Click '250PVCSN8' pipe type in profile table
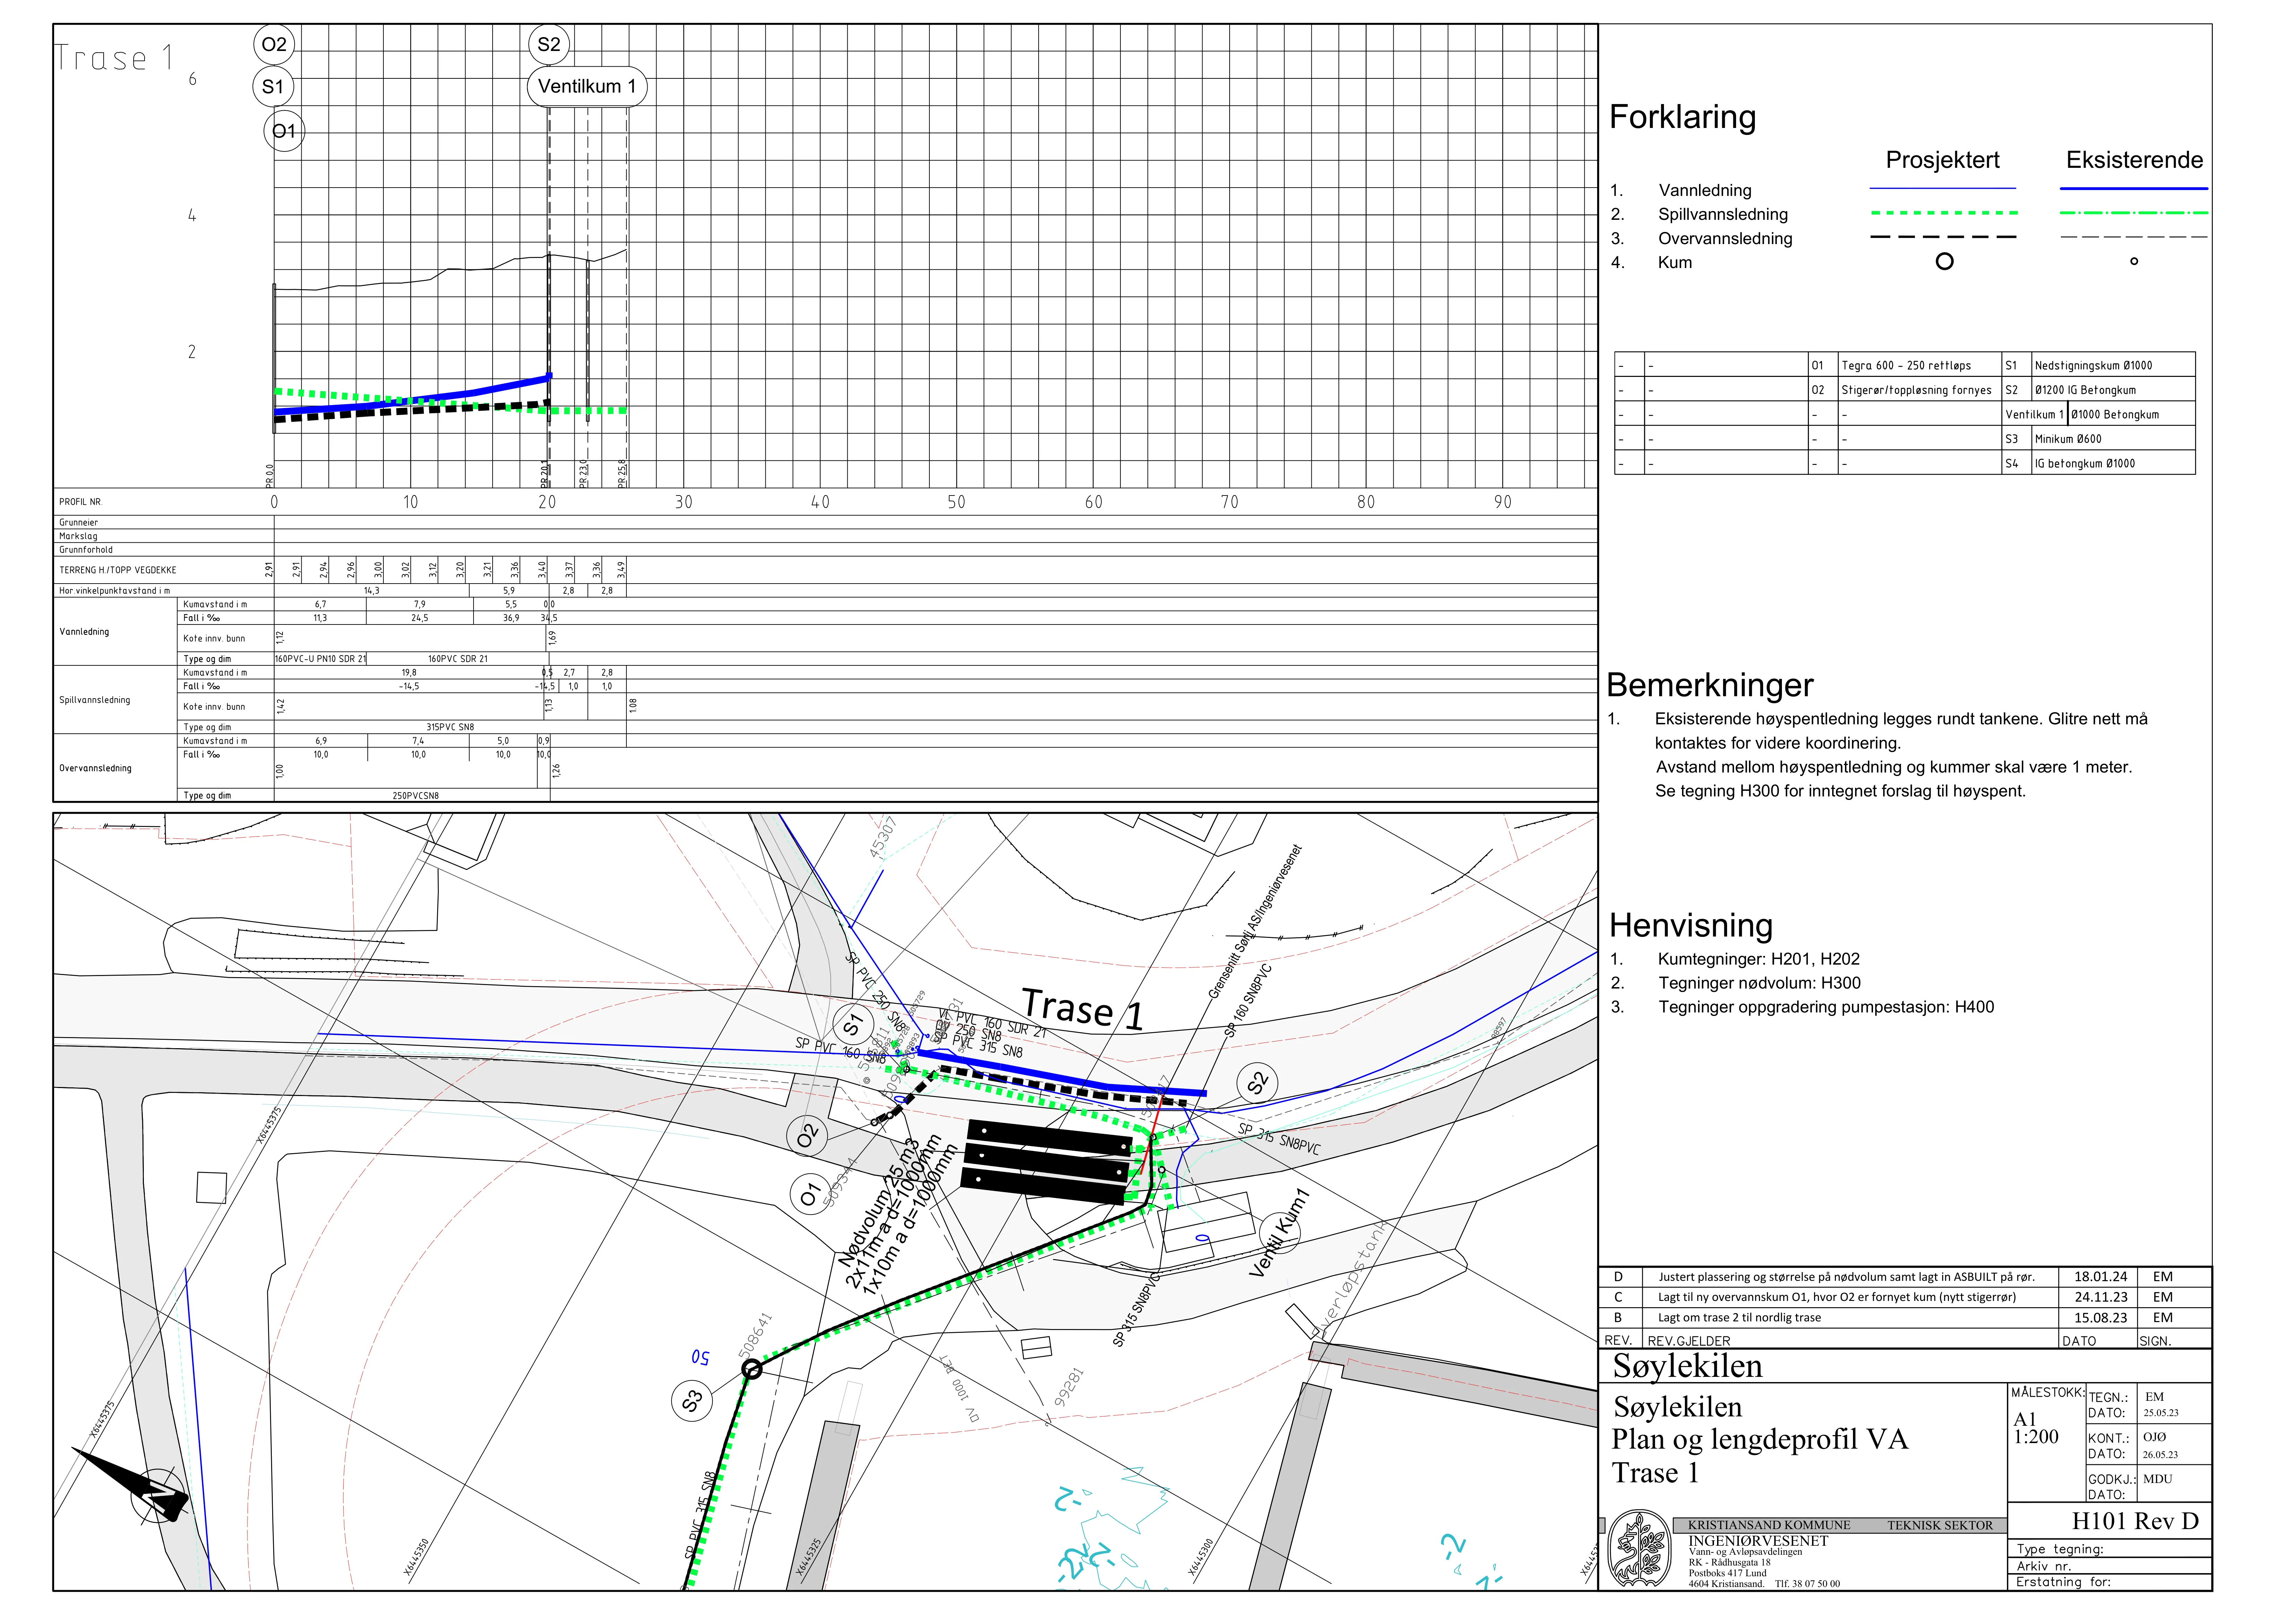 (x=415, y=796)
